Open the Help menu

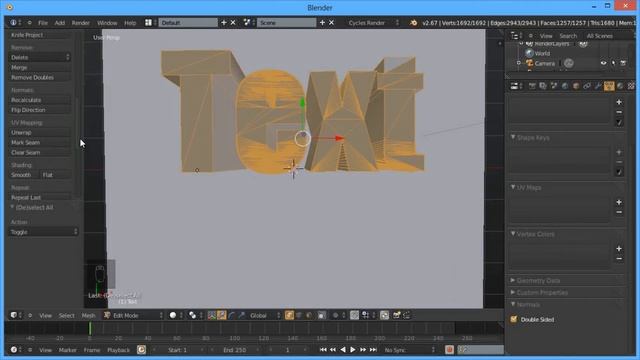[x=130, y=23]
